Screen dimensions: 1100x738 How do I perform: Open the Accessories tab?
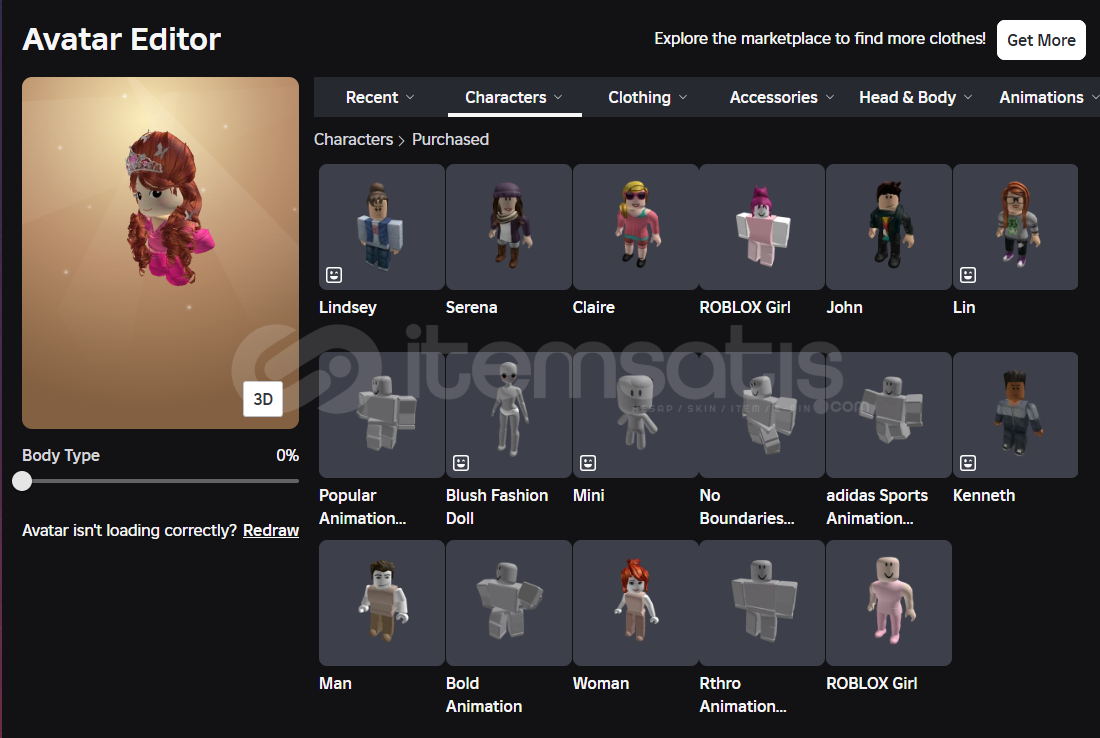(x=781, y=98)
